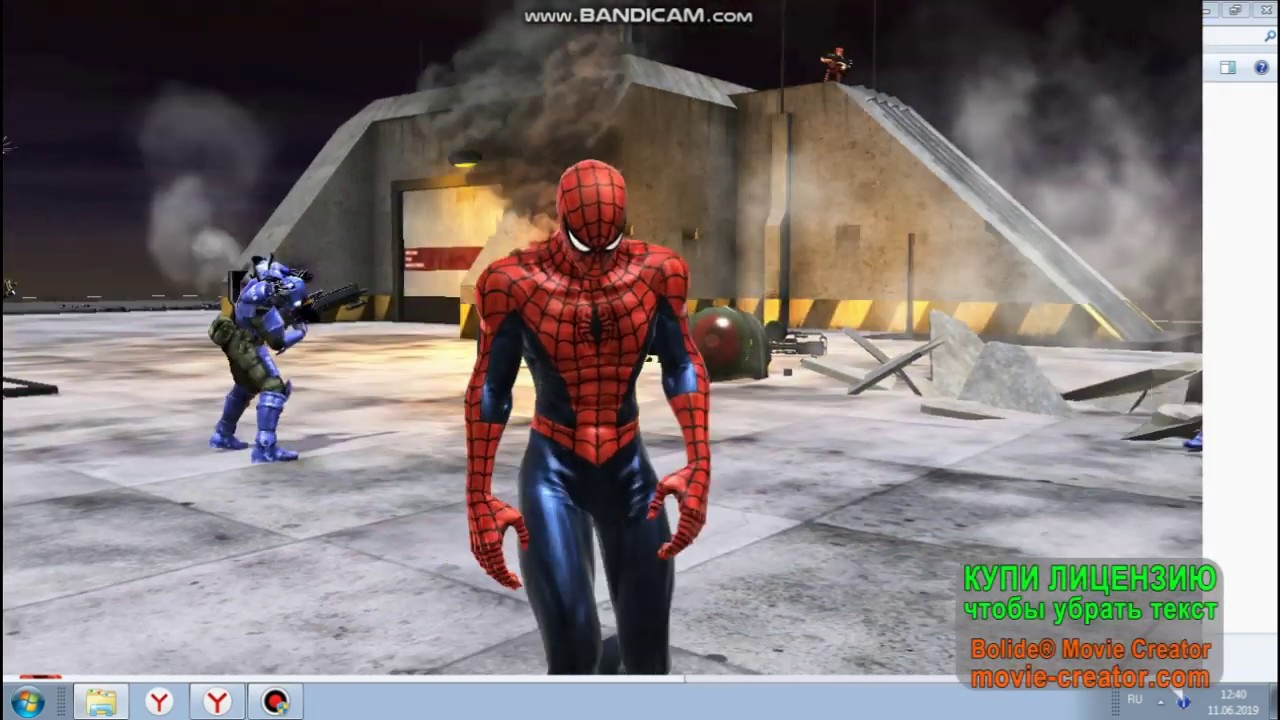The image size is (1280, 720).
Task: Open Explorer help question mark icon
Action: [x=1261, y=67]
